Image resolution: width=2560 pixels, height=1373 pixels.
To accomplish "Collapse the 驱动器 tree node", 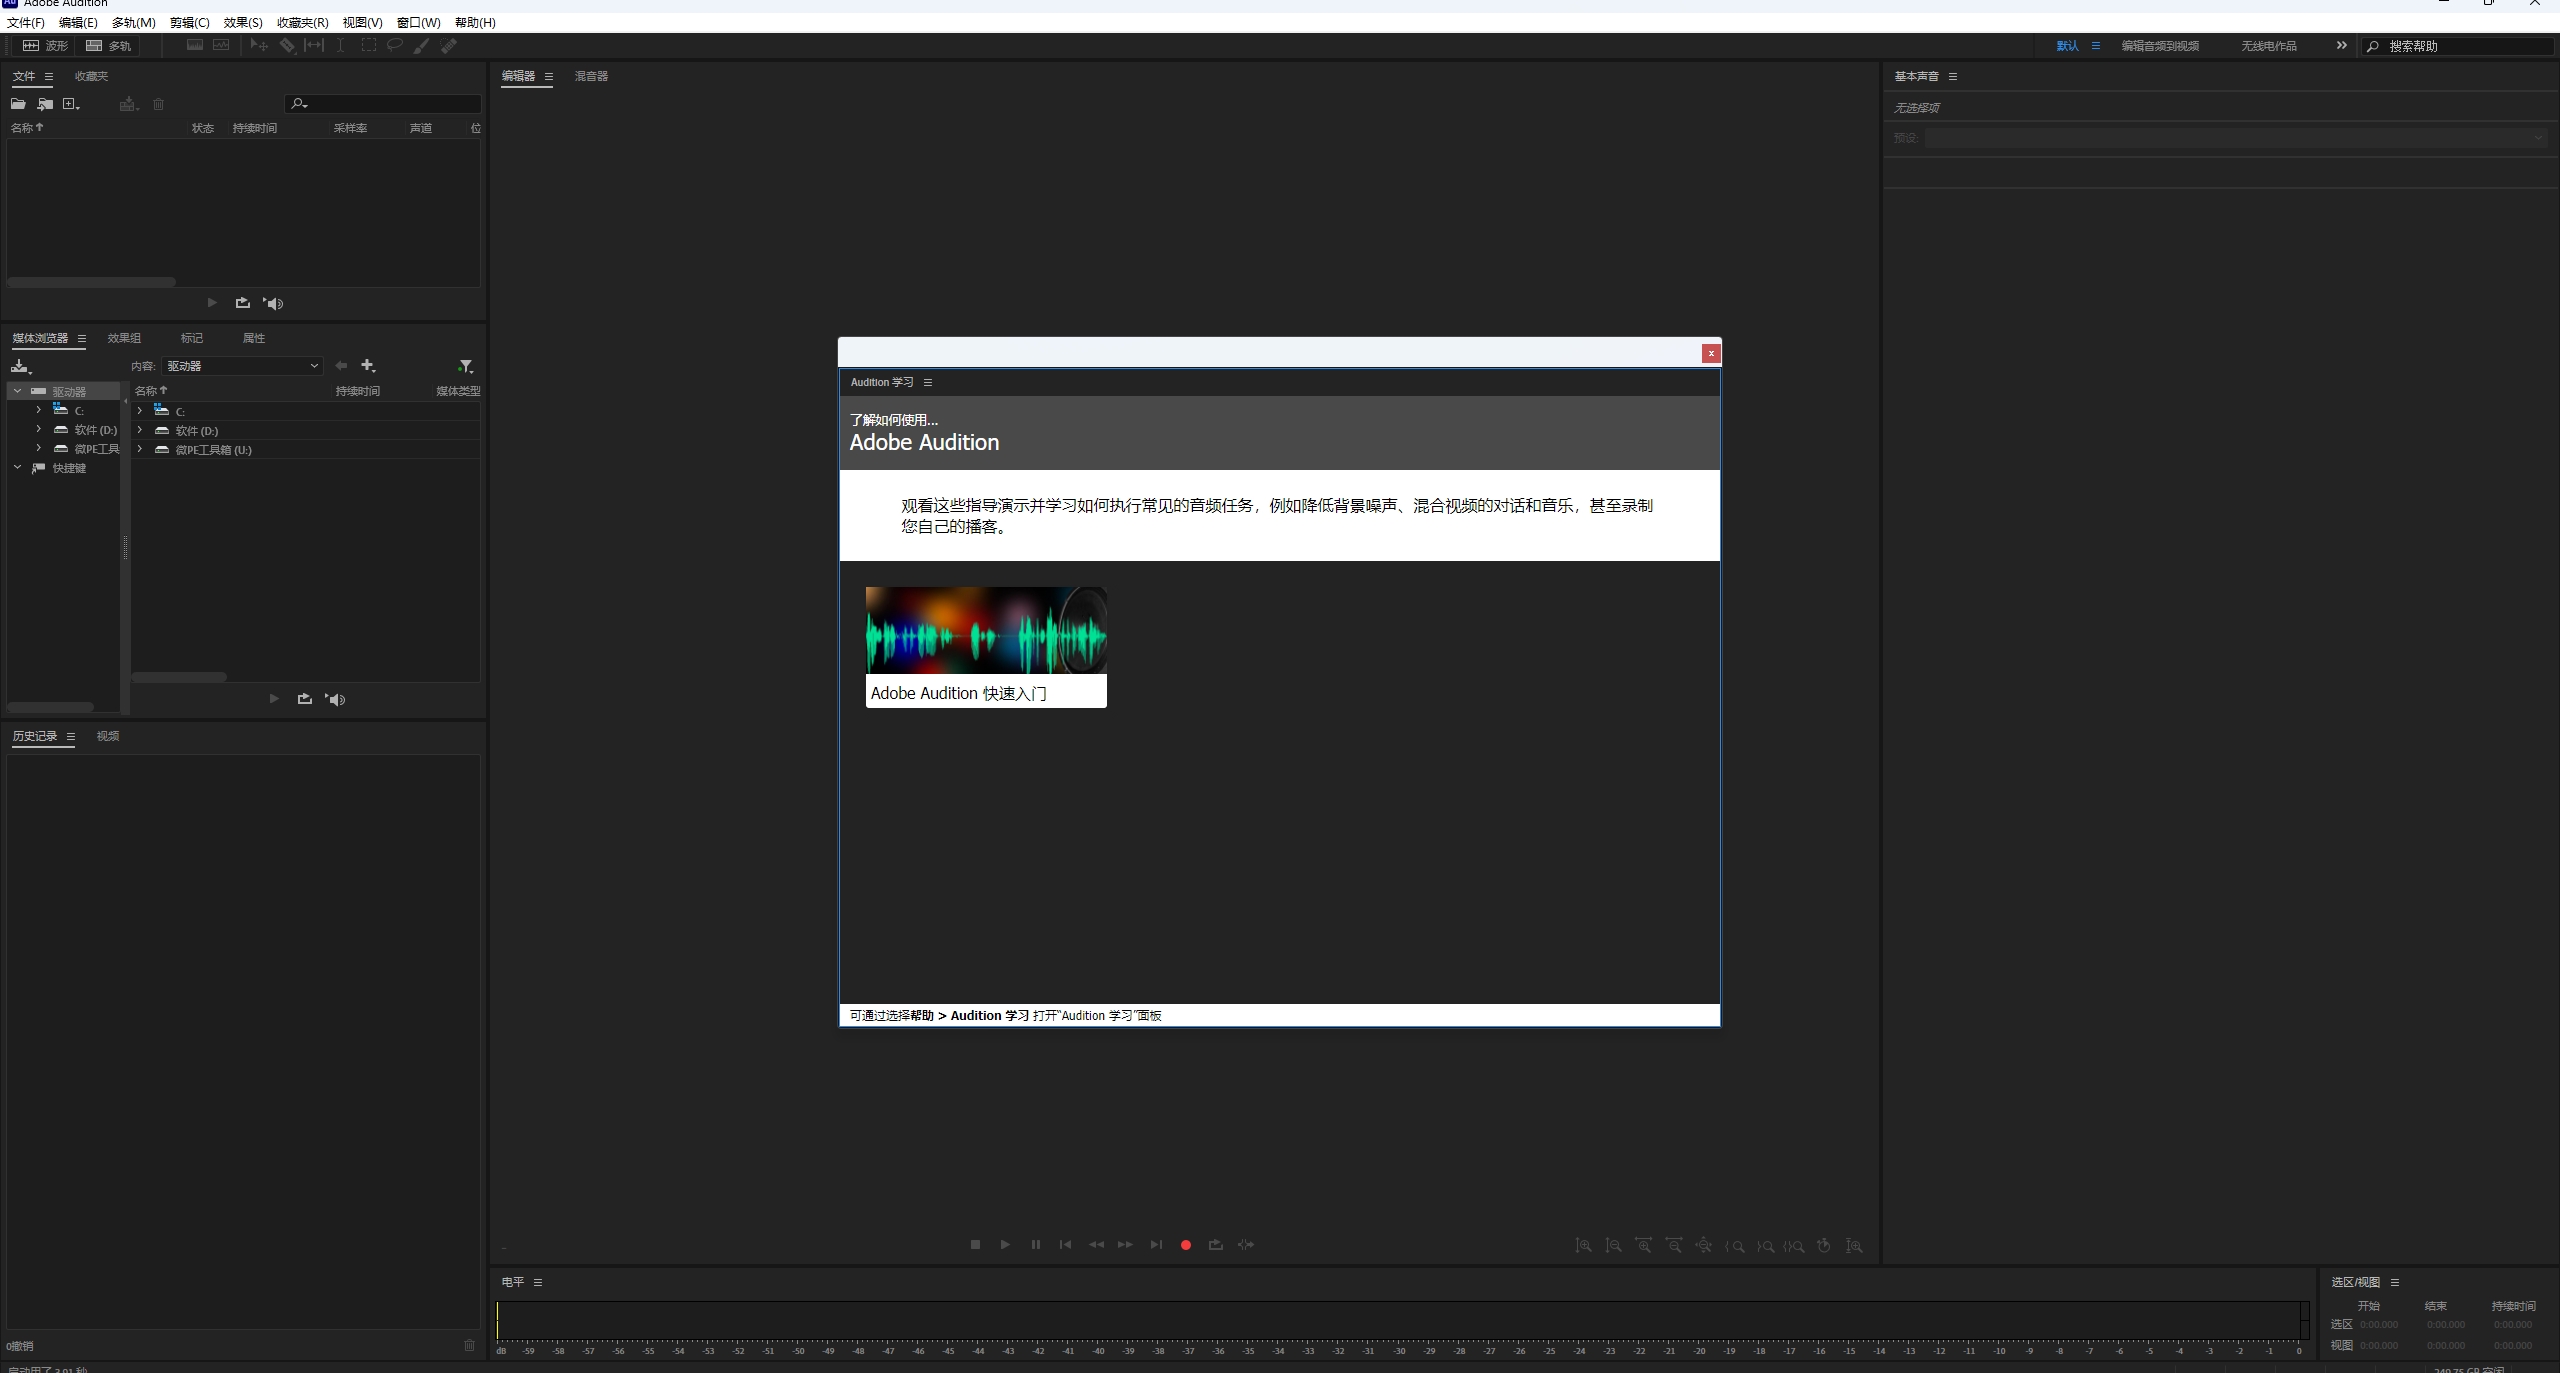I will [17, 392].
